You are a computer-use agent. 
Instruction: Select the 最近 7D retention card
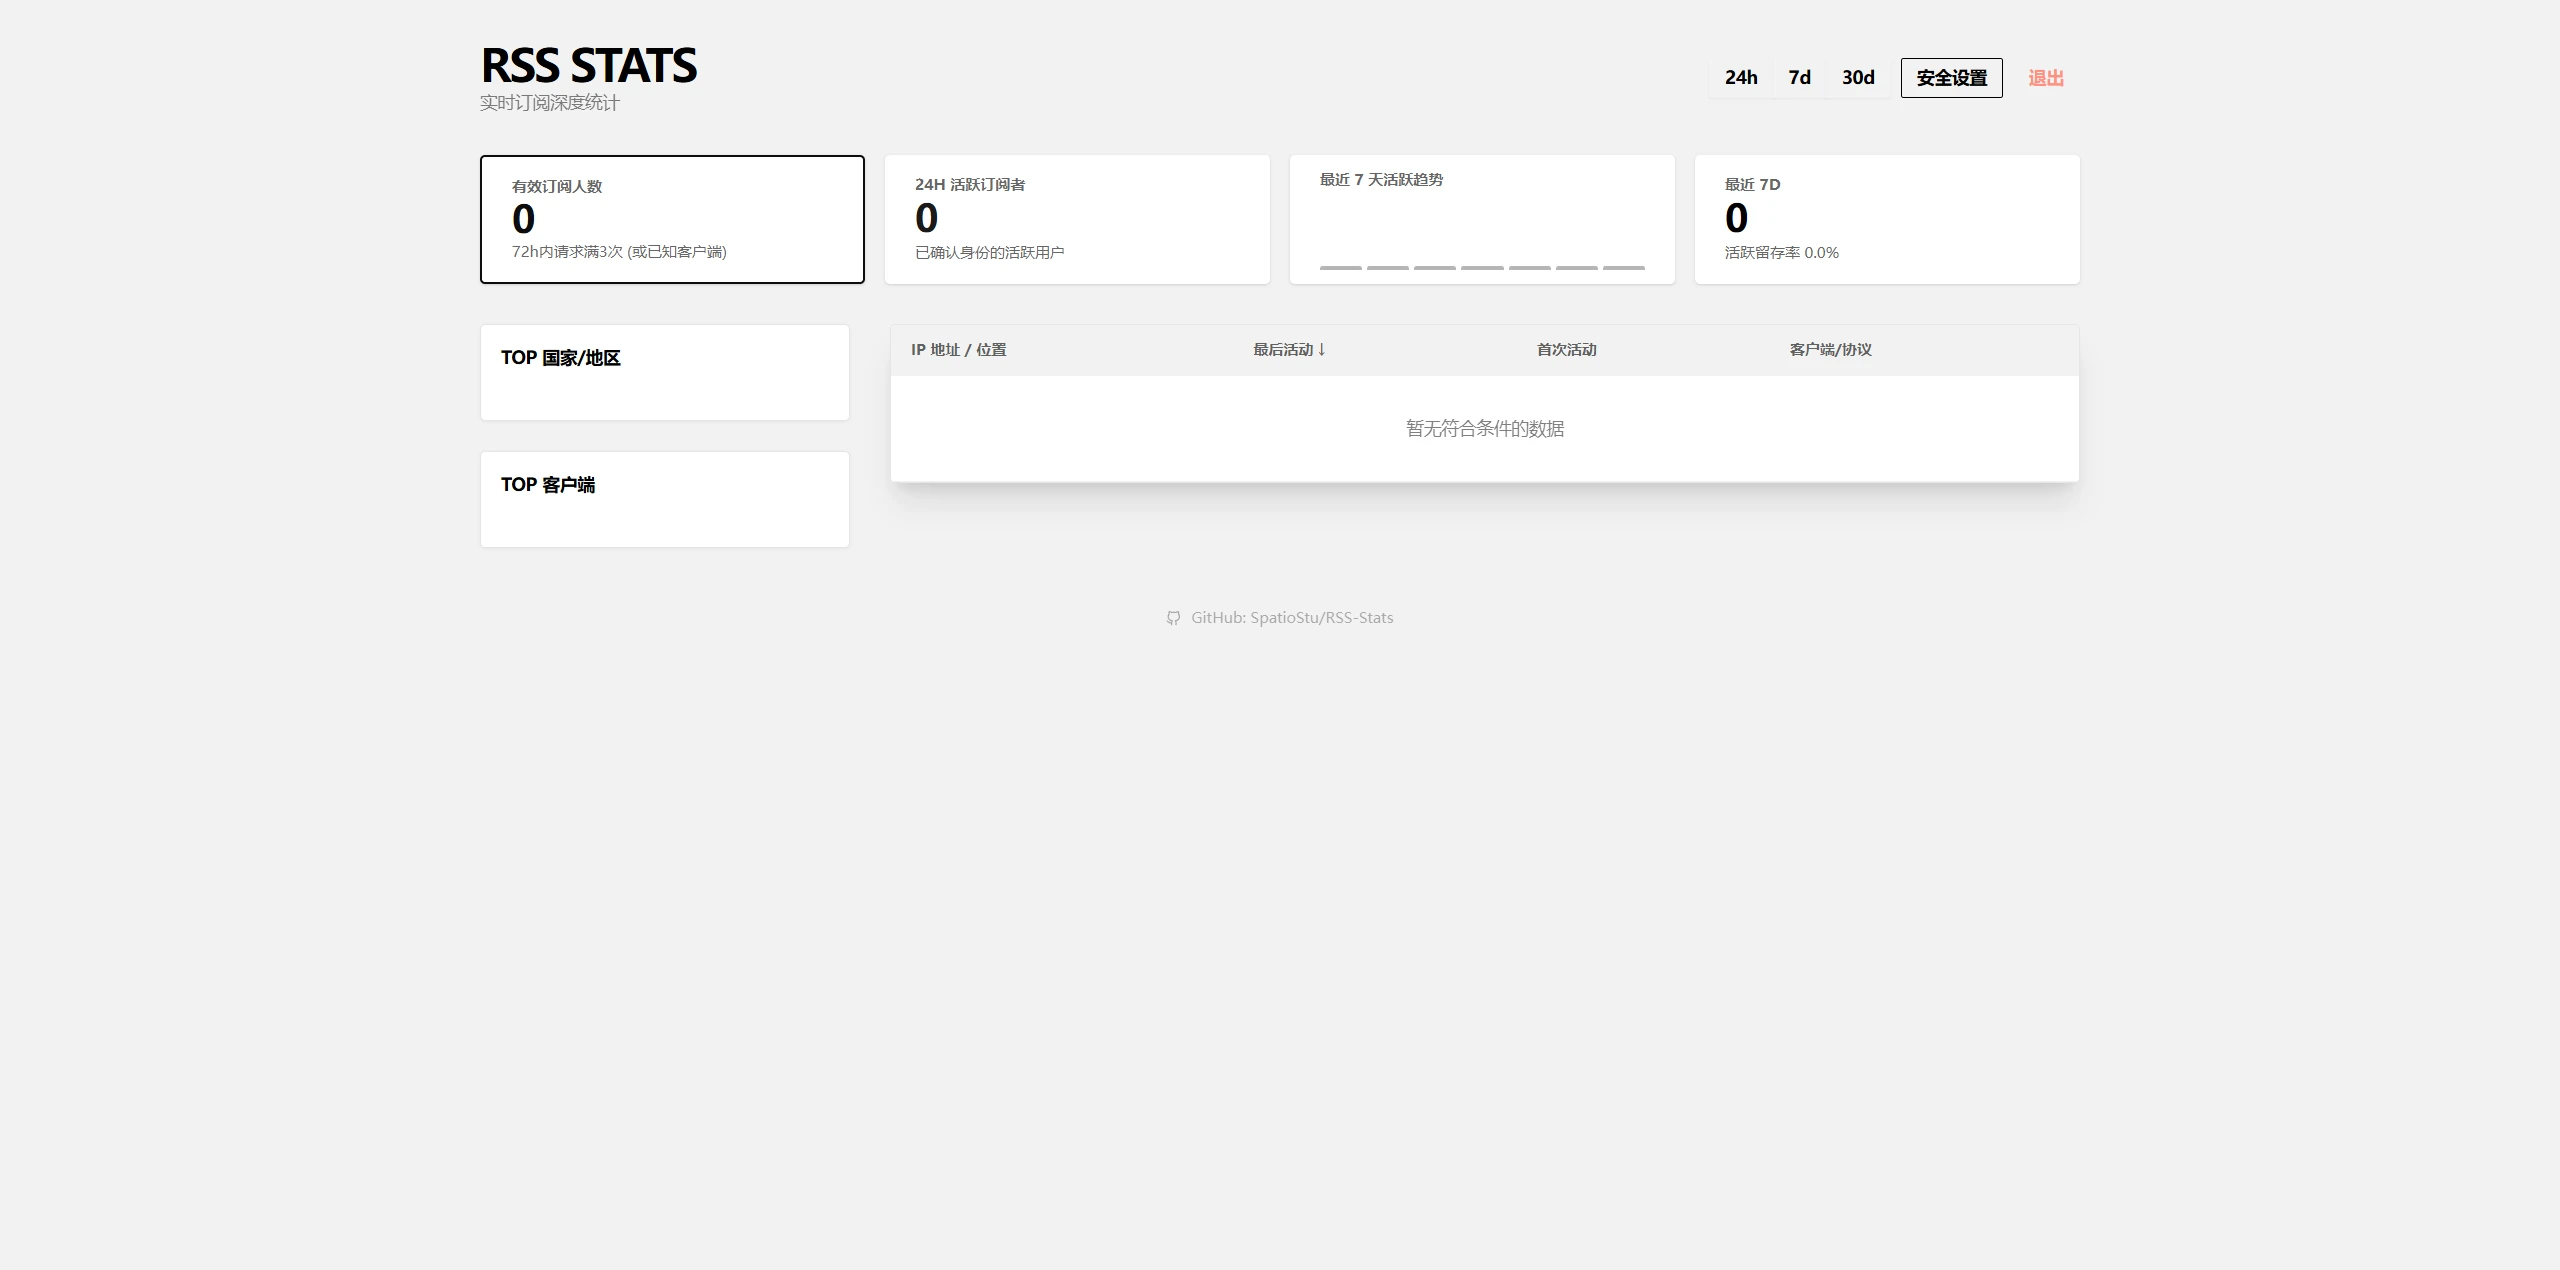1887,219
